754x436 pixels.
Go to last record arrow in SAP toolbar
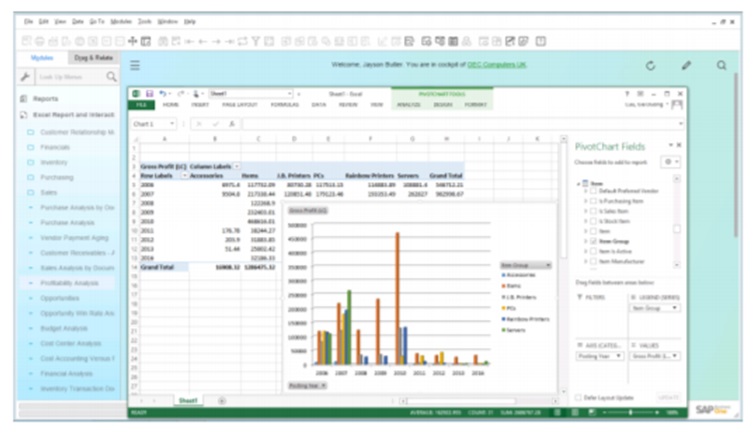pyautogui.click(x=229, y=41)
